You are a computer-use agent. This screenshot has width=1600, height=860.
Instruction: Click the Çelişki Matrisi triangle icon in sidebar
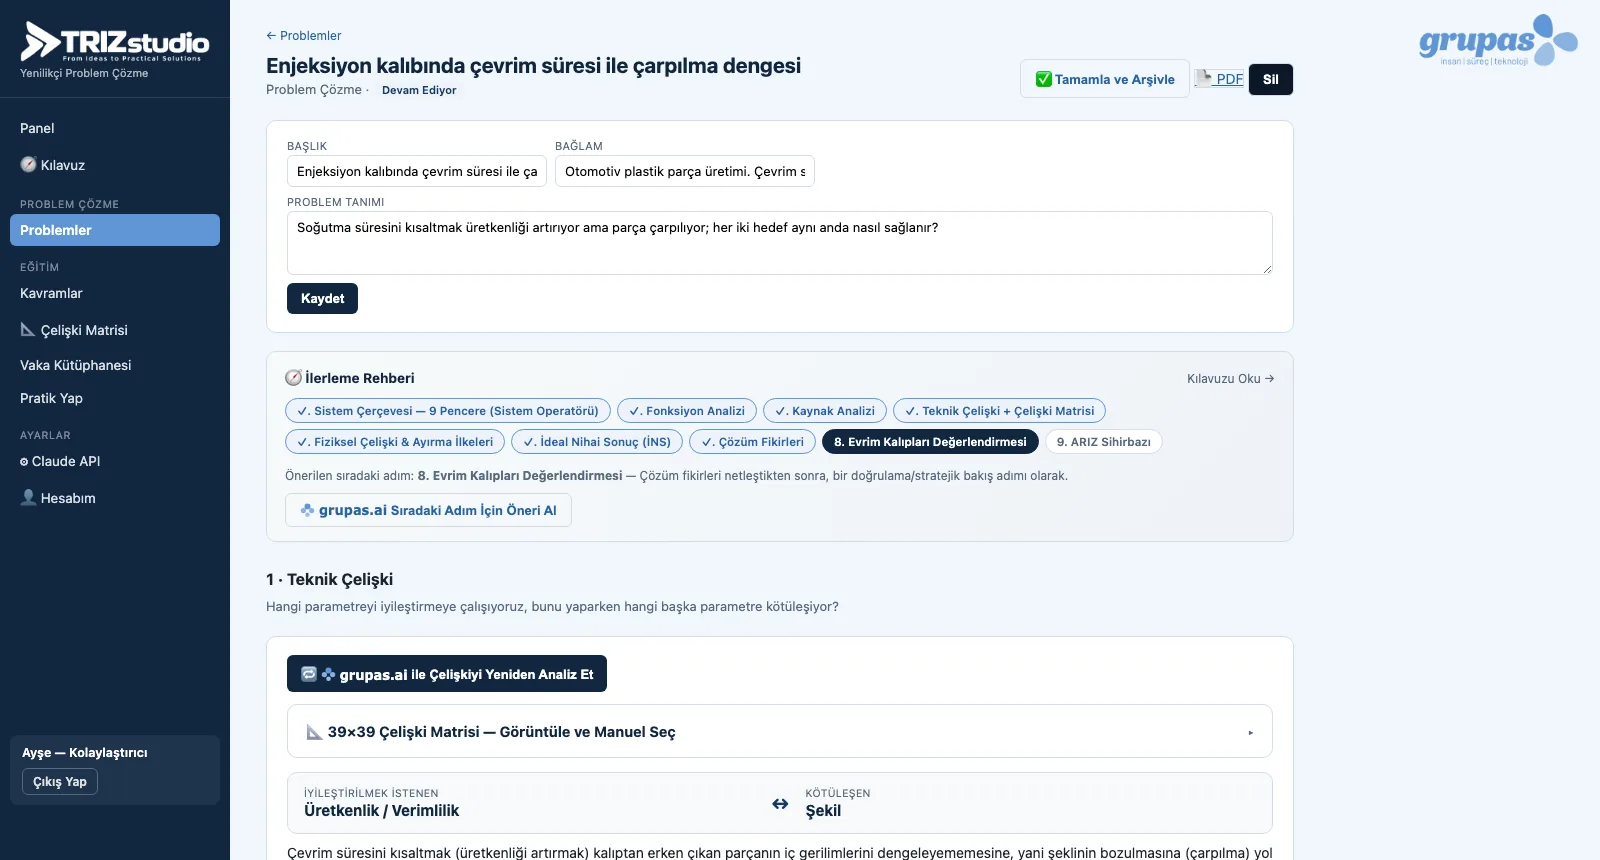coord(28,329)
